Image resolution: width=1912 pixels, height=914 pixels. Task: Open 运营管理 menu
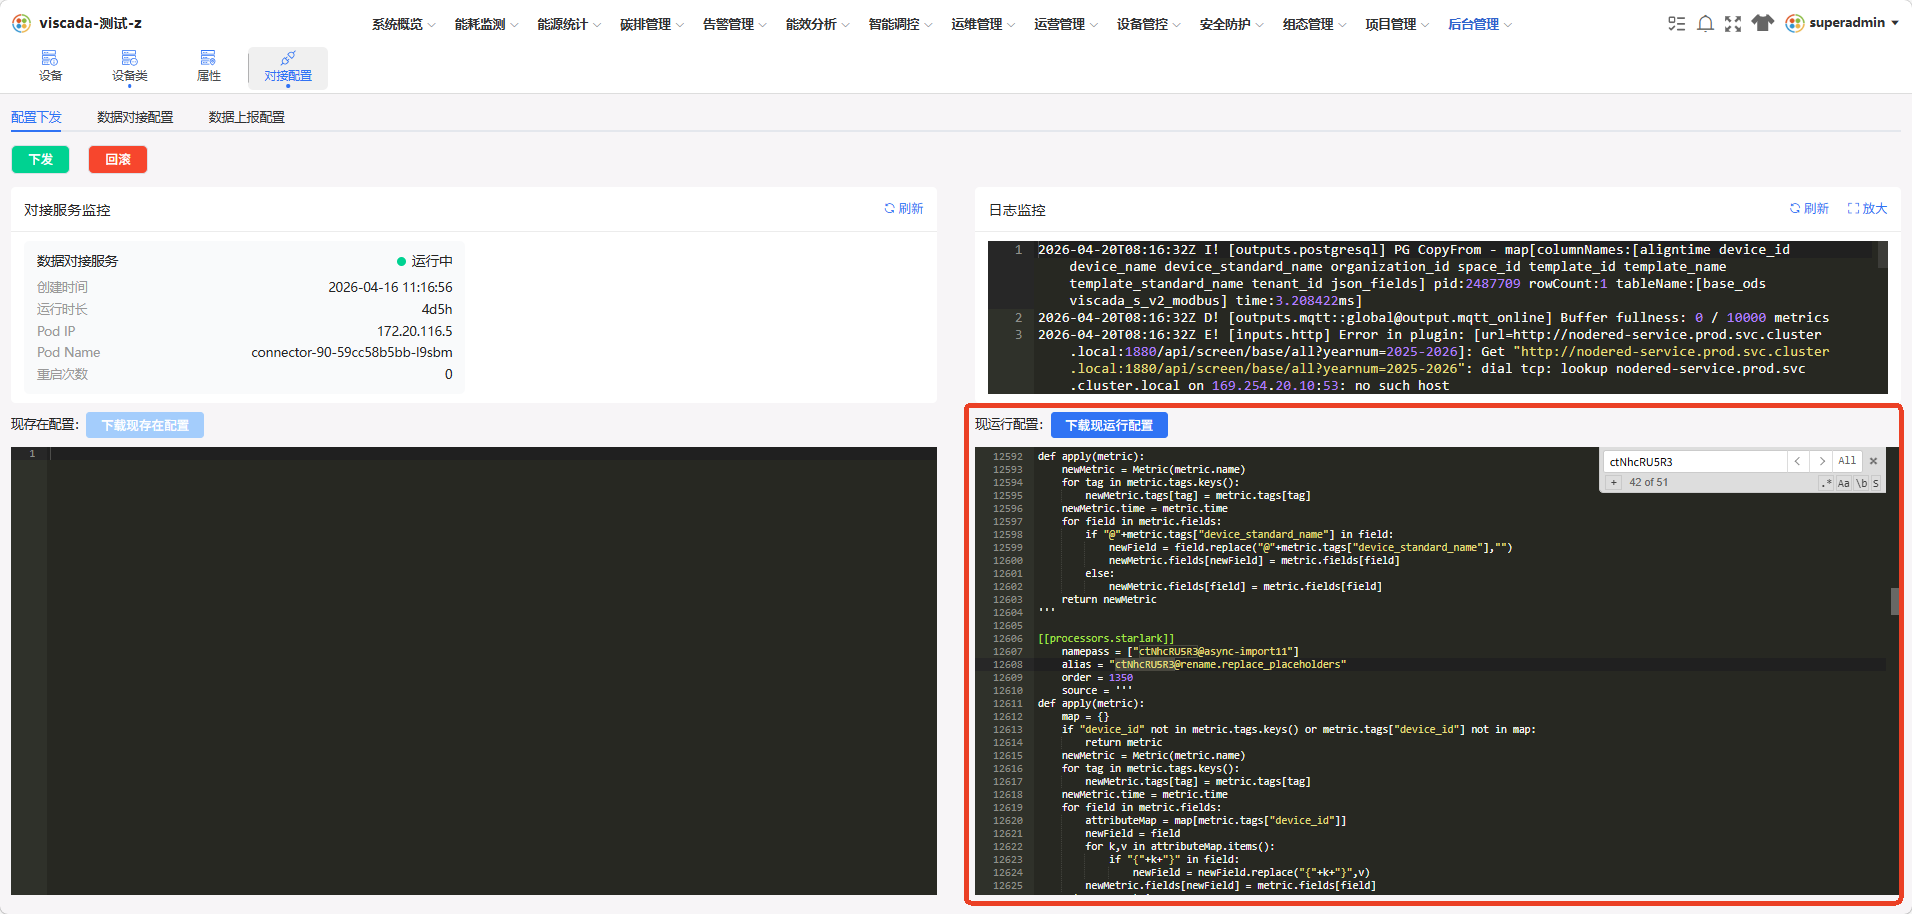point(1066,24)
